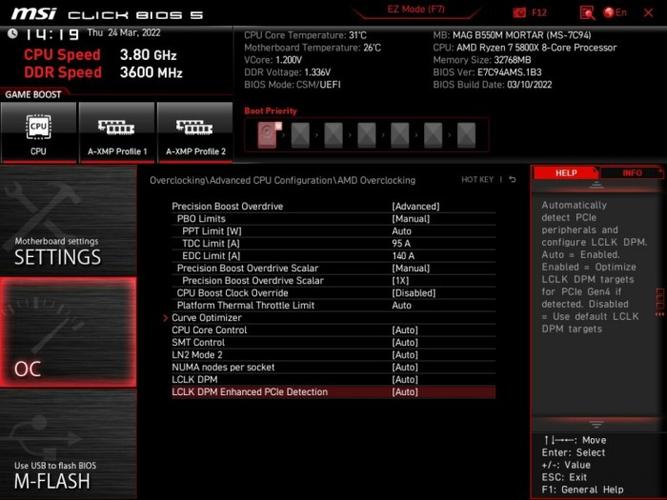Change language via En globe icon

[x=615, y=12]
